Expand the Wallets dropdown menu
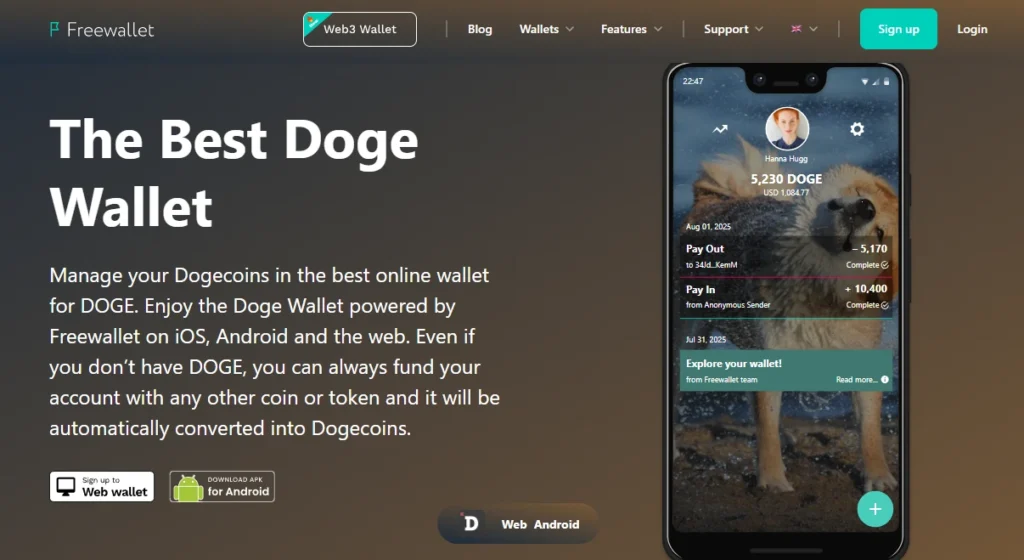 (x=547, y=29)
